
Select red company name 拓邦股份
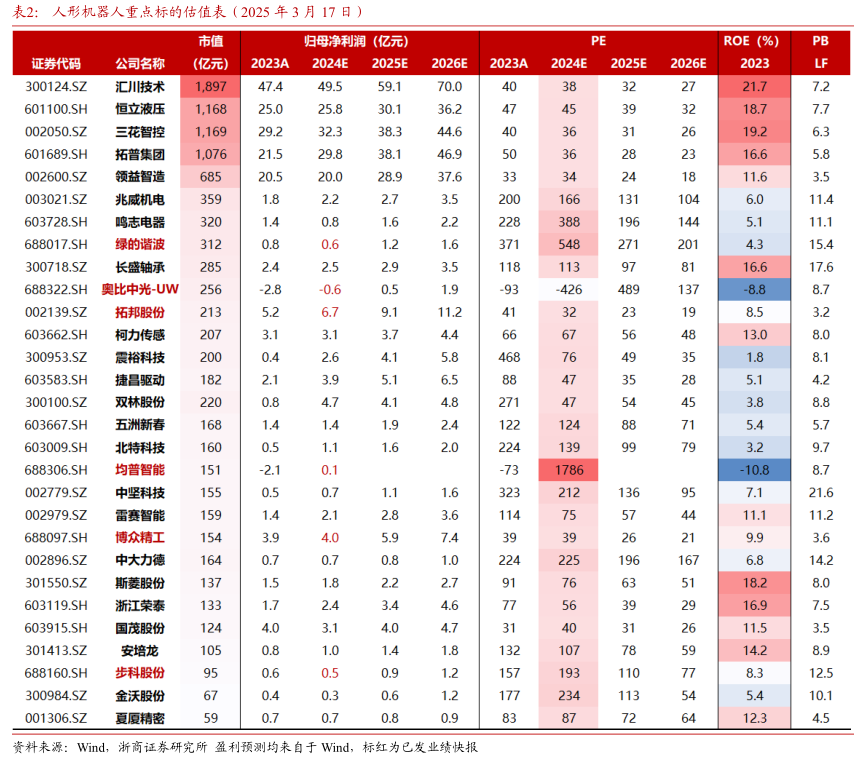tap(140, 313)
